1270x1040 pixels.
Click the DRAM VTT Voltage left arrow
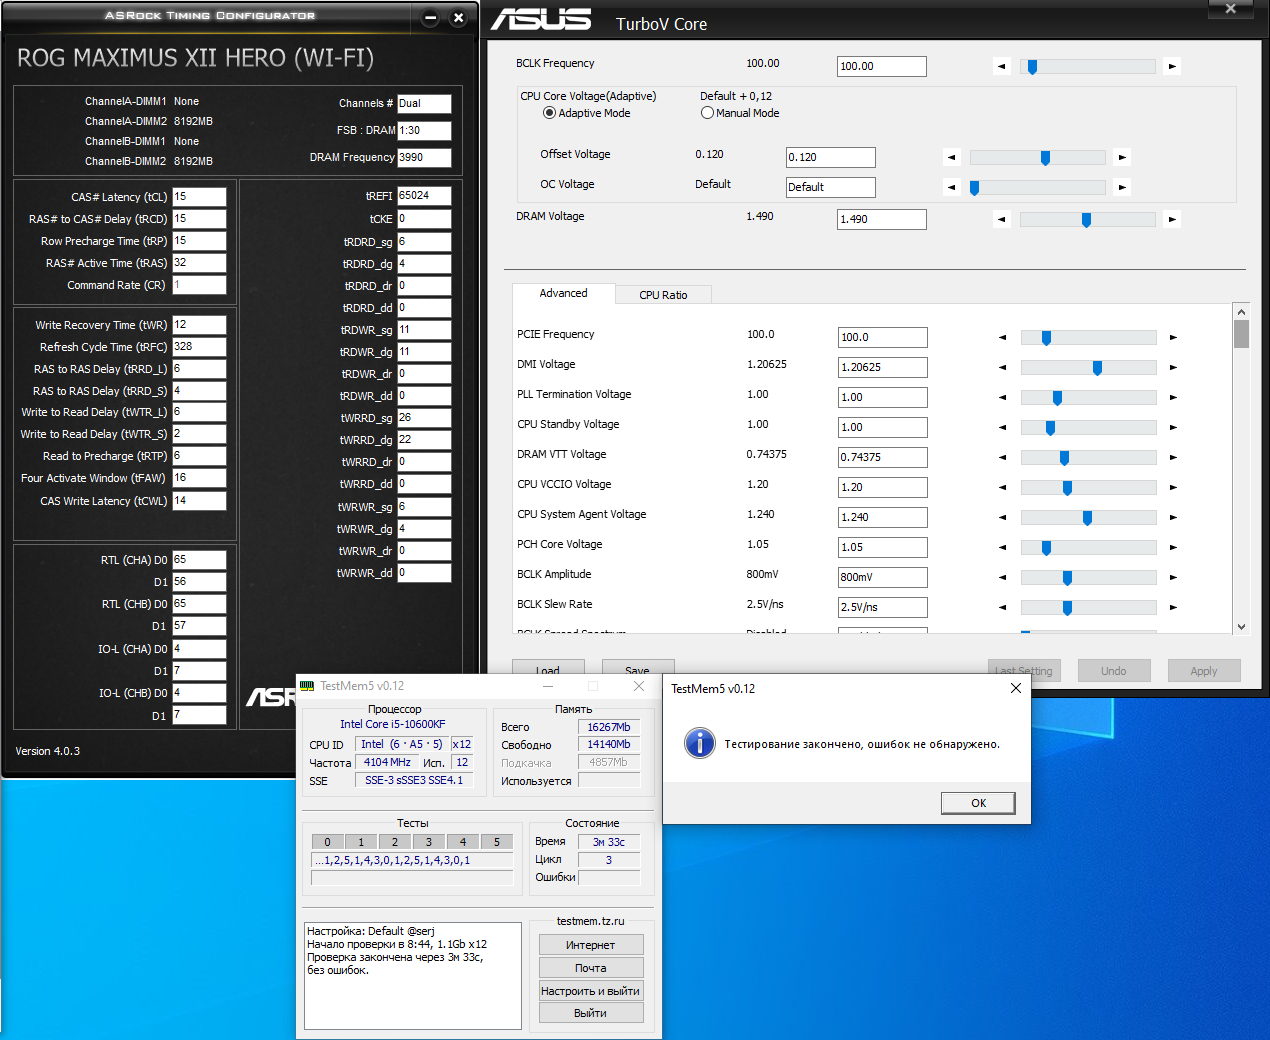(1002, 458)
